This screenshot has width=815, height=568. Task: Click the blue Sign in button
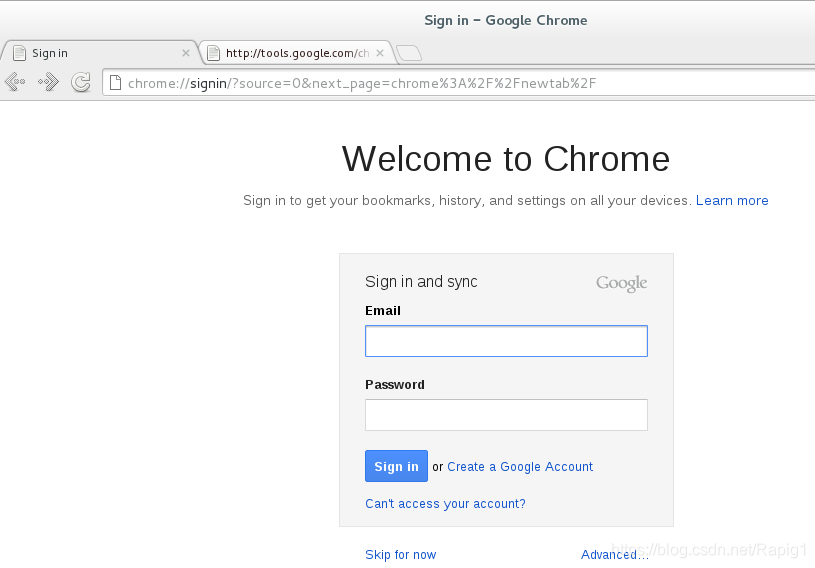(396, 466)
